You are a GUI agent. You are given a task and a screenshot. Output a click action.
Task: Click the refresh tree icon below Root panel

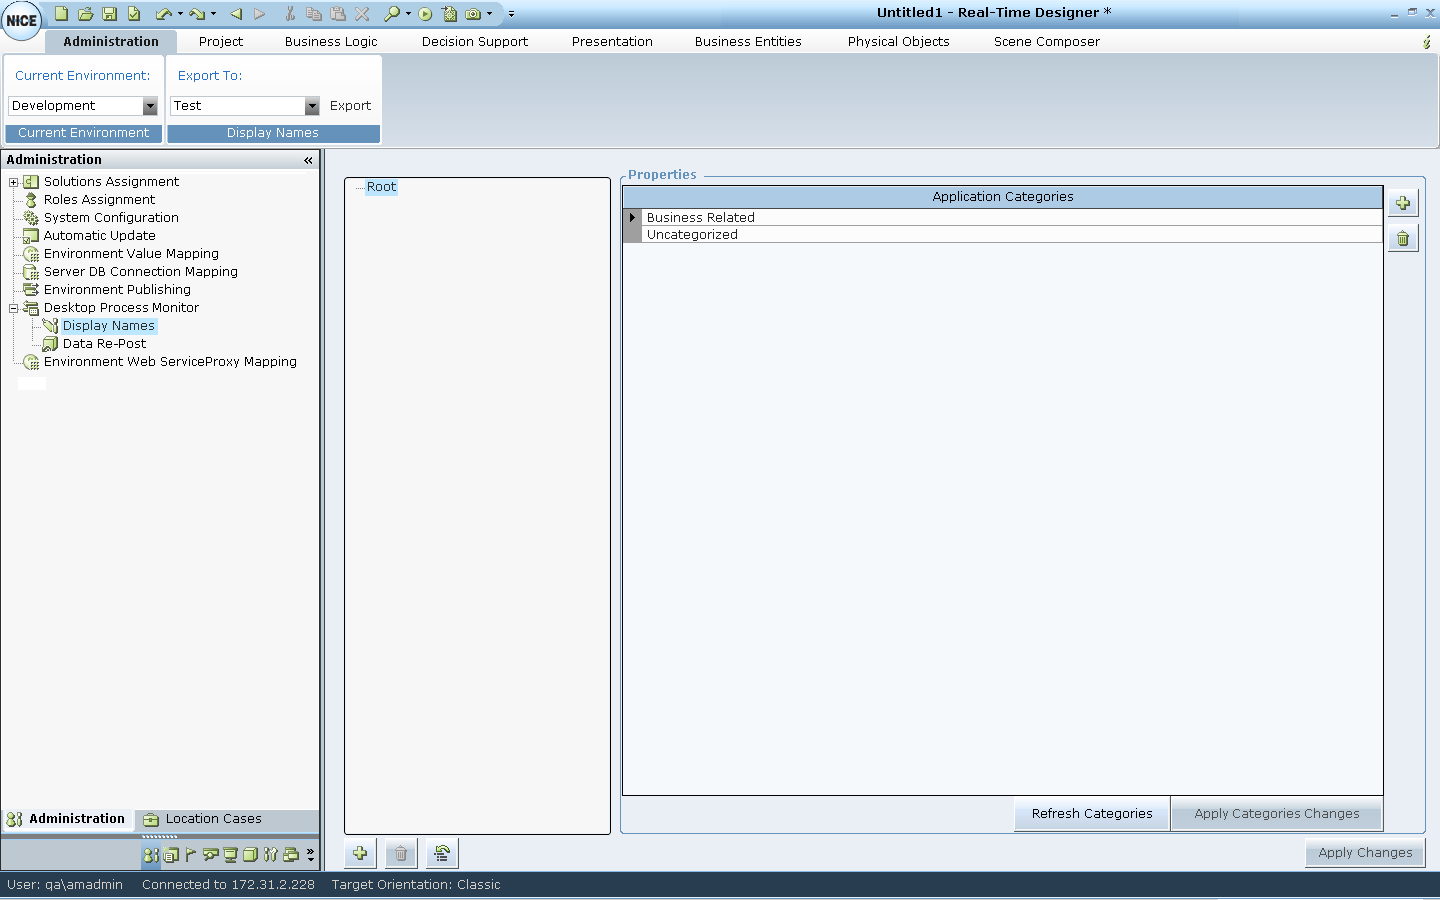[442, 854]
